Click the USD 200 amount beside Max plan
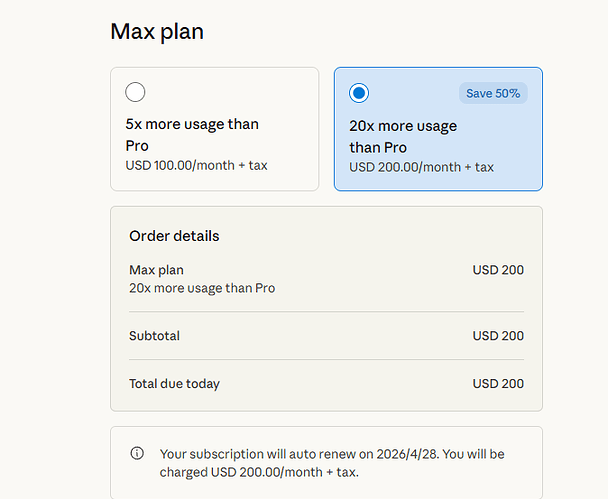The image size is (608, 499). [x=498, y=270]
